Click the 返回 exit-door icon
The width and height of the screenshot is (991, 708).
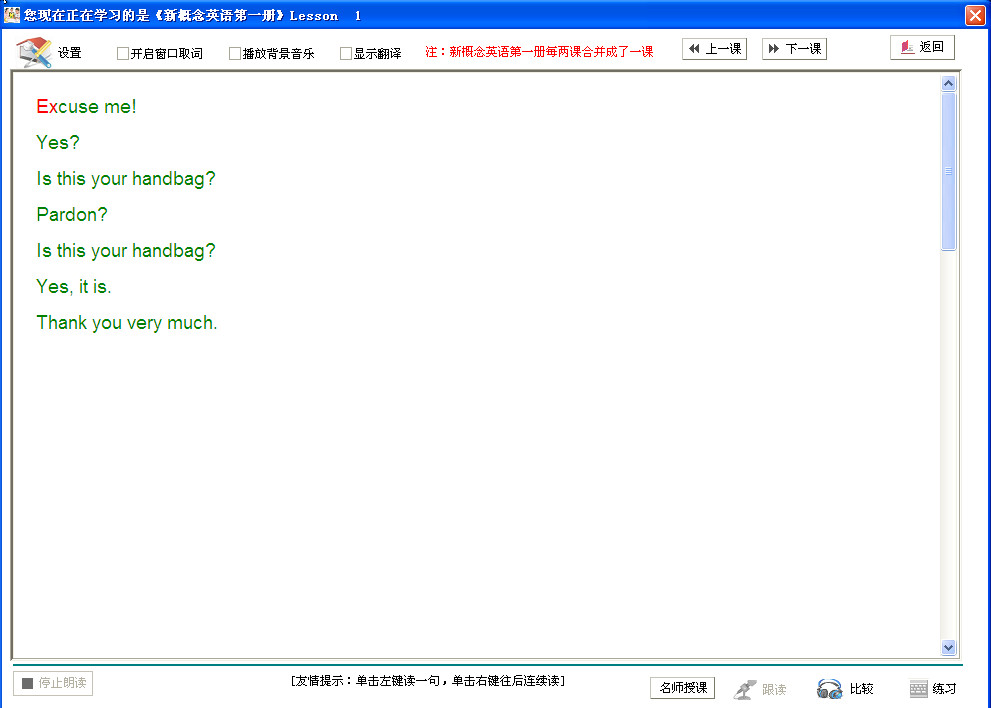point(907,46)
